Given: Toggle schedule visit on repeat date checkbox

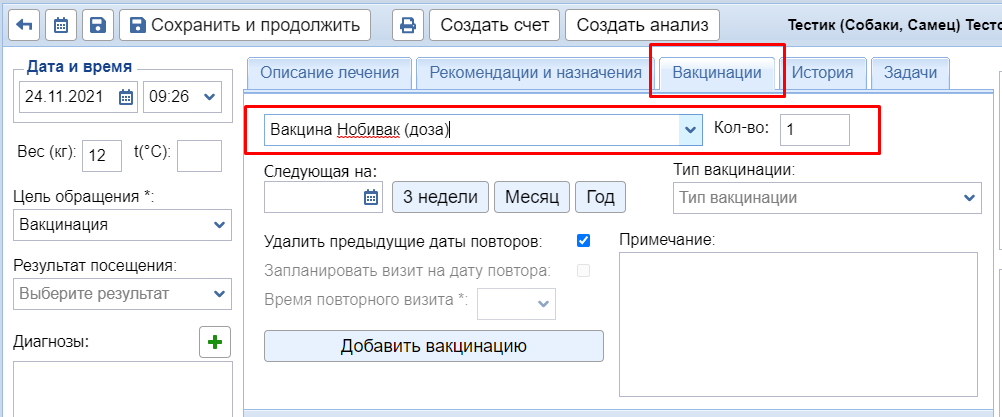Looking at the screenshot, I should 584,270.
